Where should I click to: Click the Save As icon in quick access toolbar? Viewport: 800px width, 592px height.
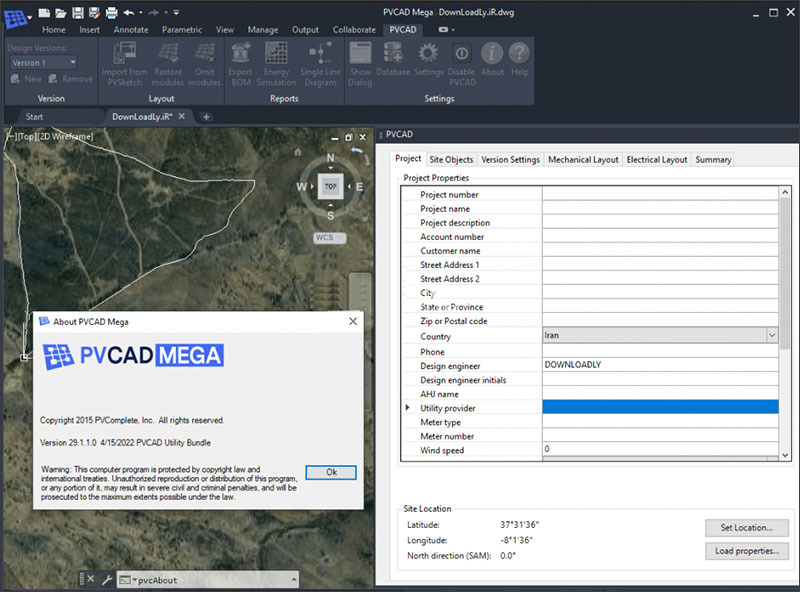click(94, 13)
